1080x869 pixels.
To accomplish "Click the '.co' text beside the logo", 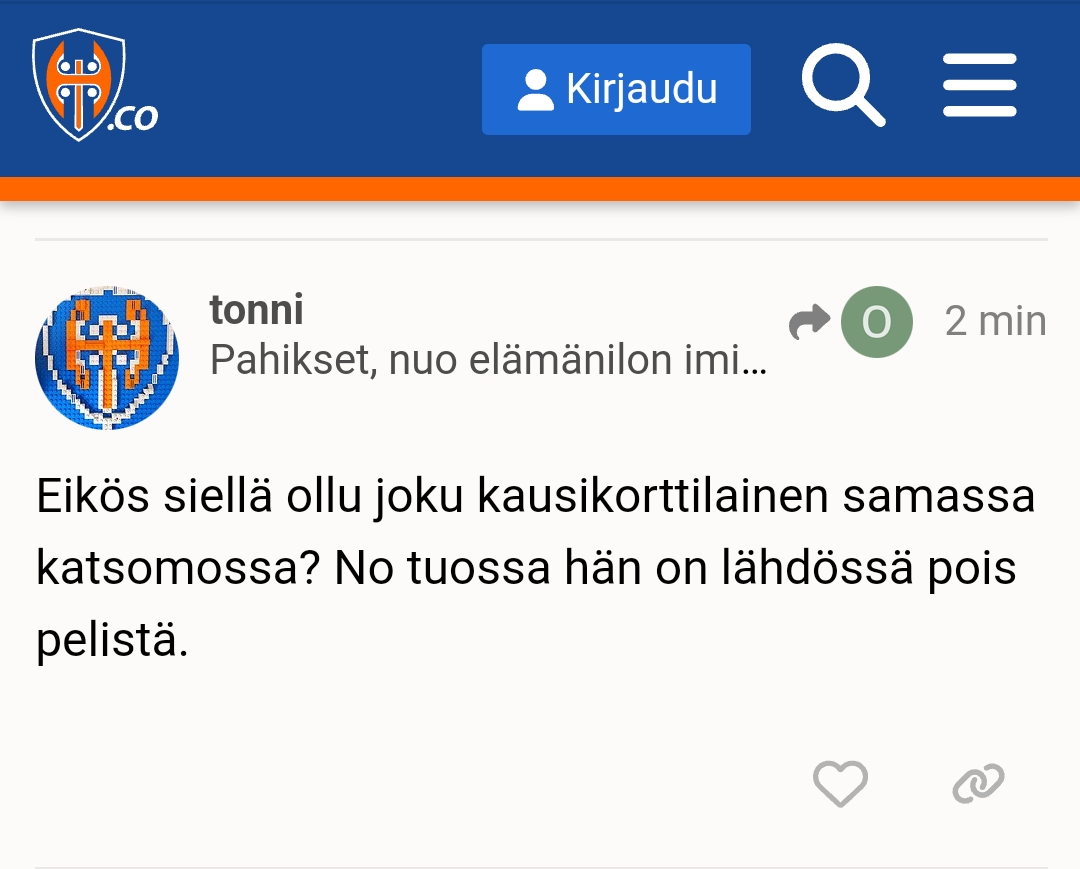I will point(132,118).
